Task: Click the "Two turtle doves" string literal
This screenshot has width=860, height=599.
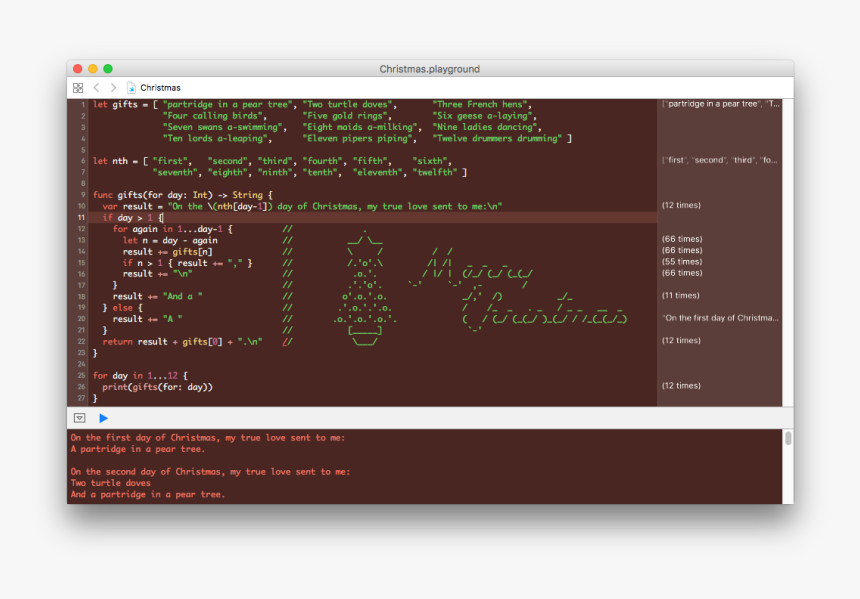Action: [348, 104]
